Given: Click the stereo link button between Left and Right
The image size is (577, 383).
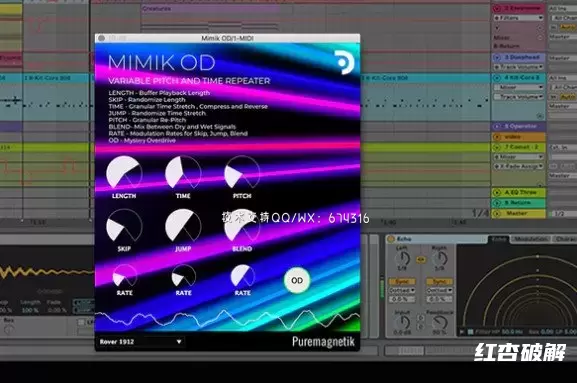Looking at the screenshot, I should click(421, 260).
